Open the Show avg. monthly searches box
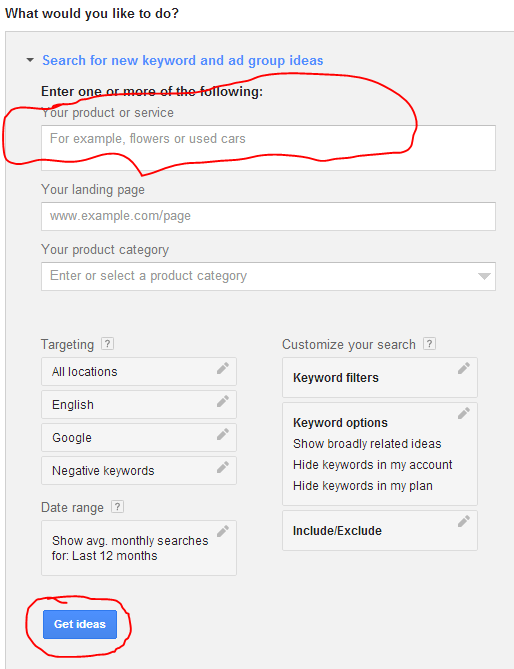The width and height of the screenshot is (514, 669). point(139,548)
